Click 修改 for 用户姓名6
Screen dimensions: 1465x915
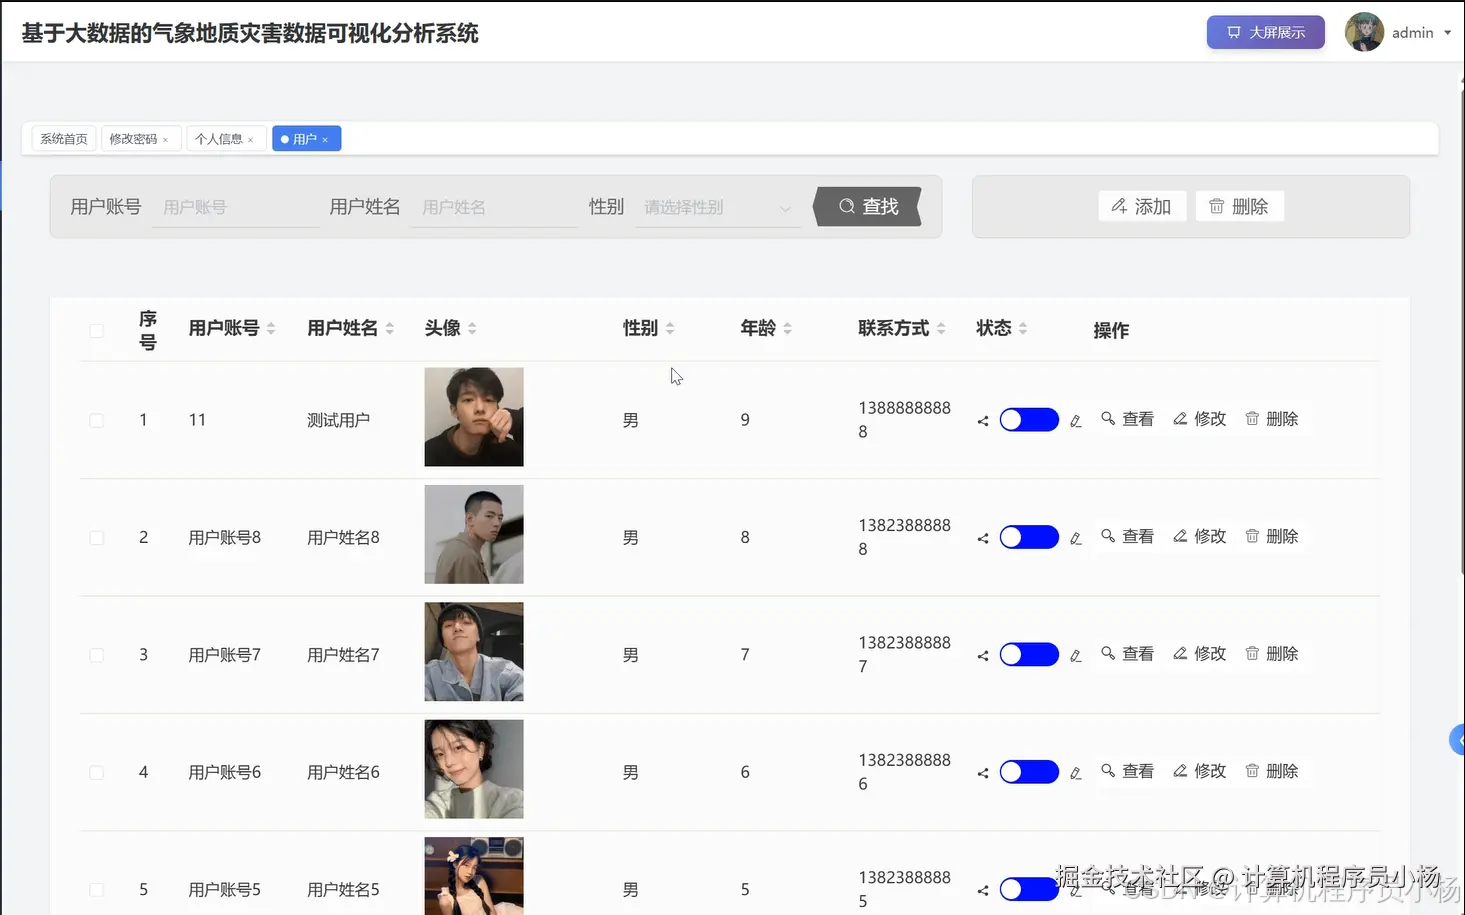(1200, 772)
